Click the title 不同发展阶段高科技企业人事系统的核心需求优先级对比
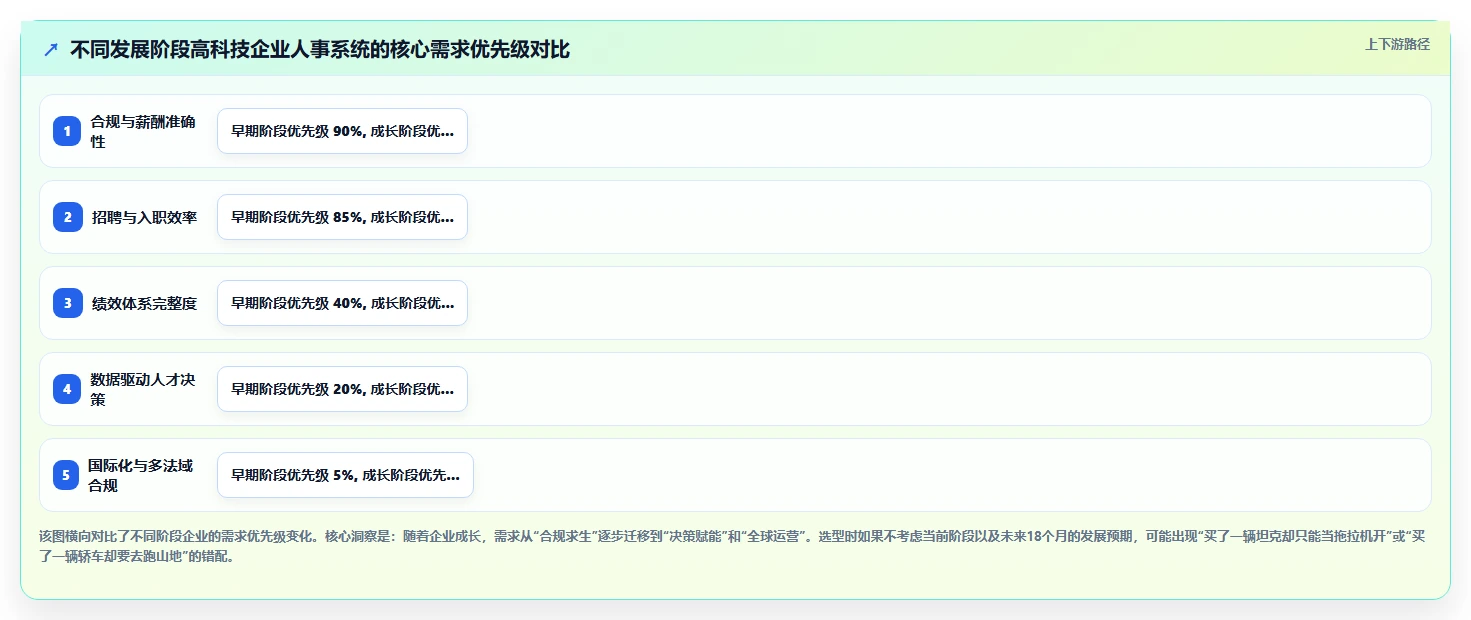 tap(320, 50)
